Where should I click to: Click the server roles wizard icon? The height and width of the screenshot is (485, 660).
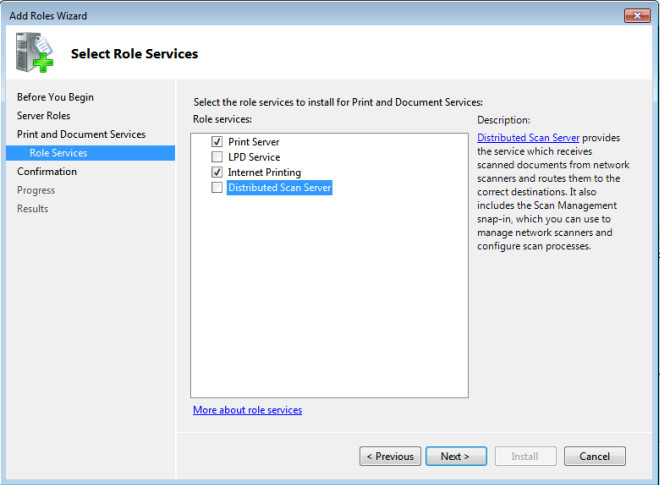click(x=35, y=53)
